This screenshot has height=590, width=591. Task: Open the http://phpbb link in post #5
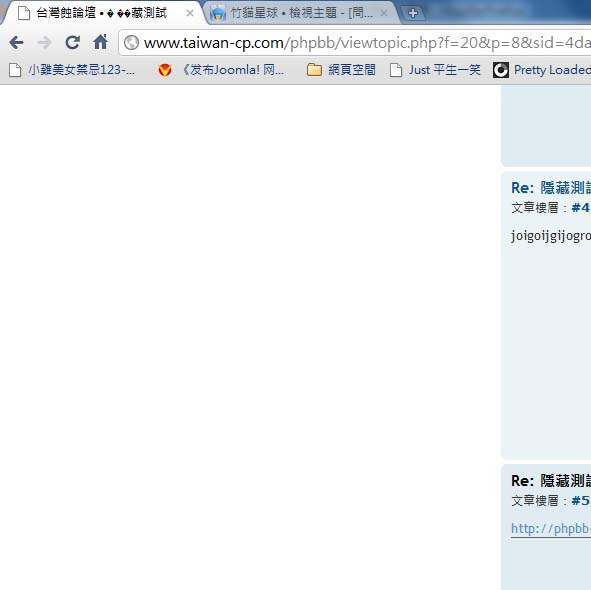(x=551, y=528)
